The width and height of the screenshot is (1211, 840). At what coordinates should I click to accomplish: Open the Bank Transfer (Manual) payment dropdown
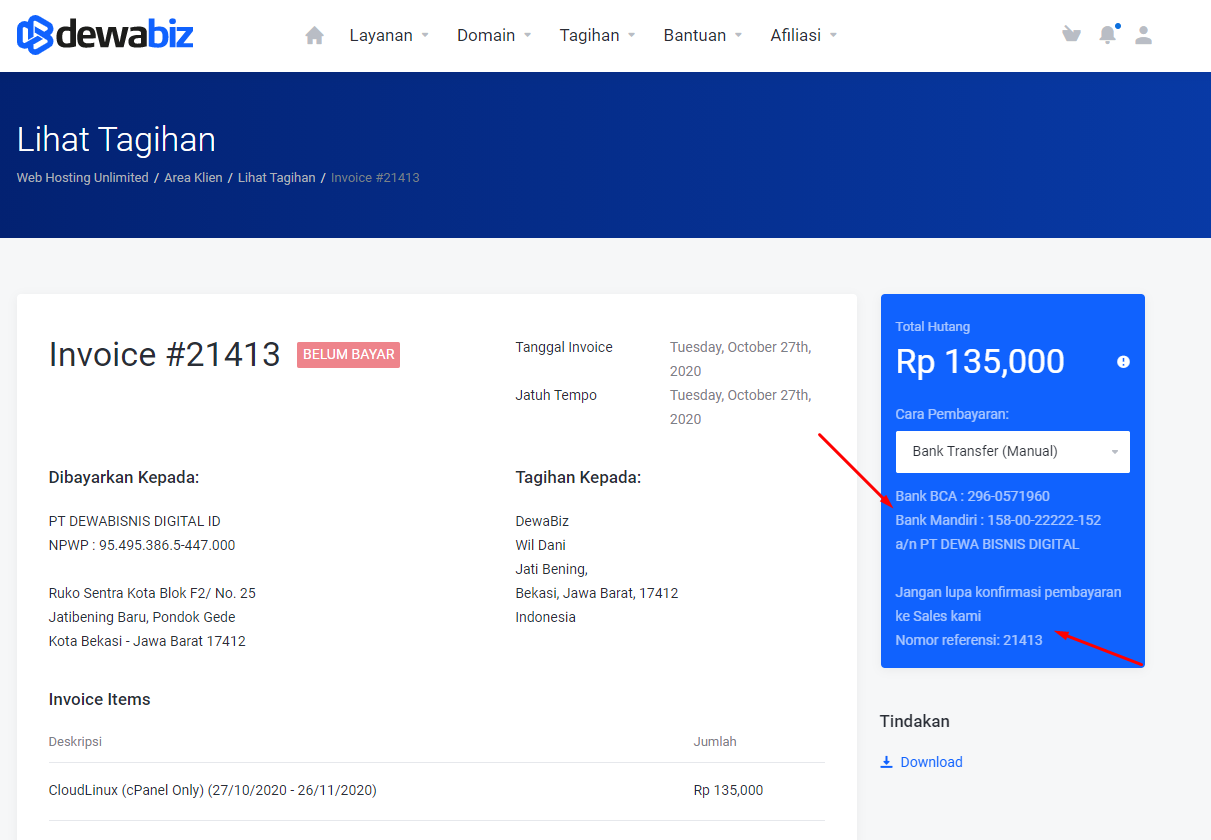(x=1013, y=452)
